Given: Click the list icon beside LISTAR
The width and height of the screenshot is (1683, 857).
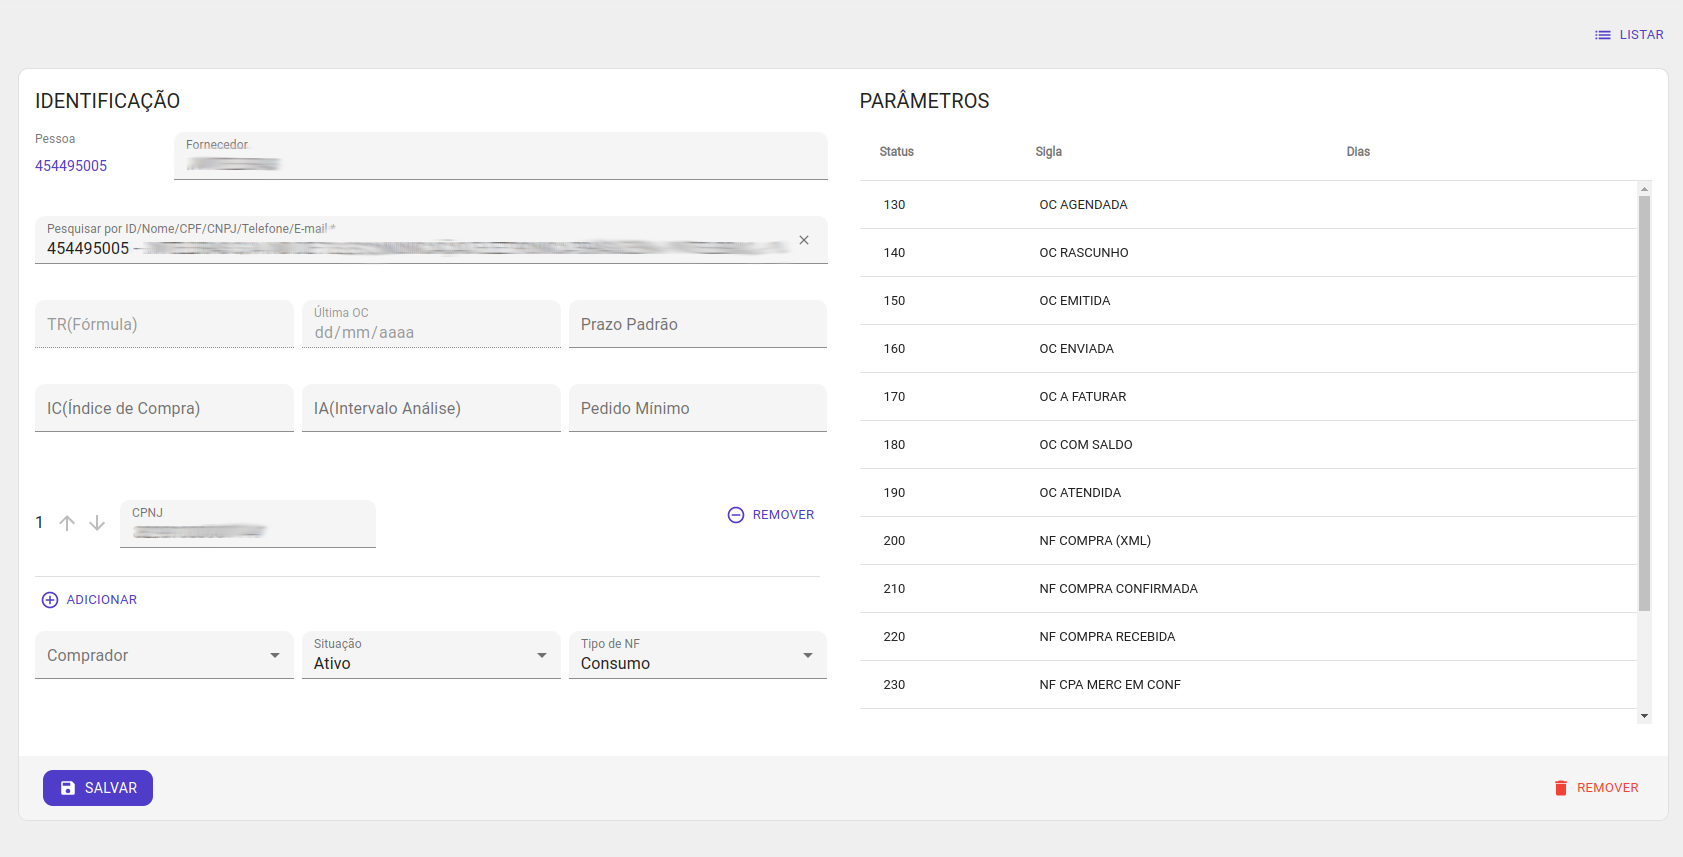Looking at the screenshot, I should click(x=1602, y=35).
